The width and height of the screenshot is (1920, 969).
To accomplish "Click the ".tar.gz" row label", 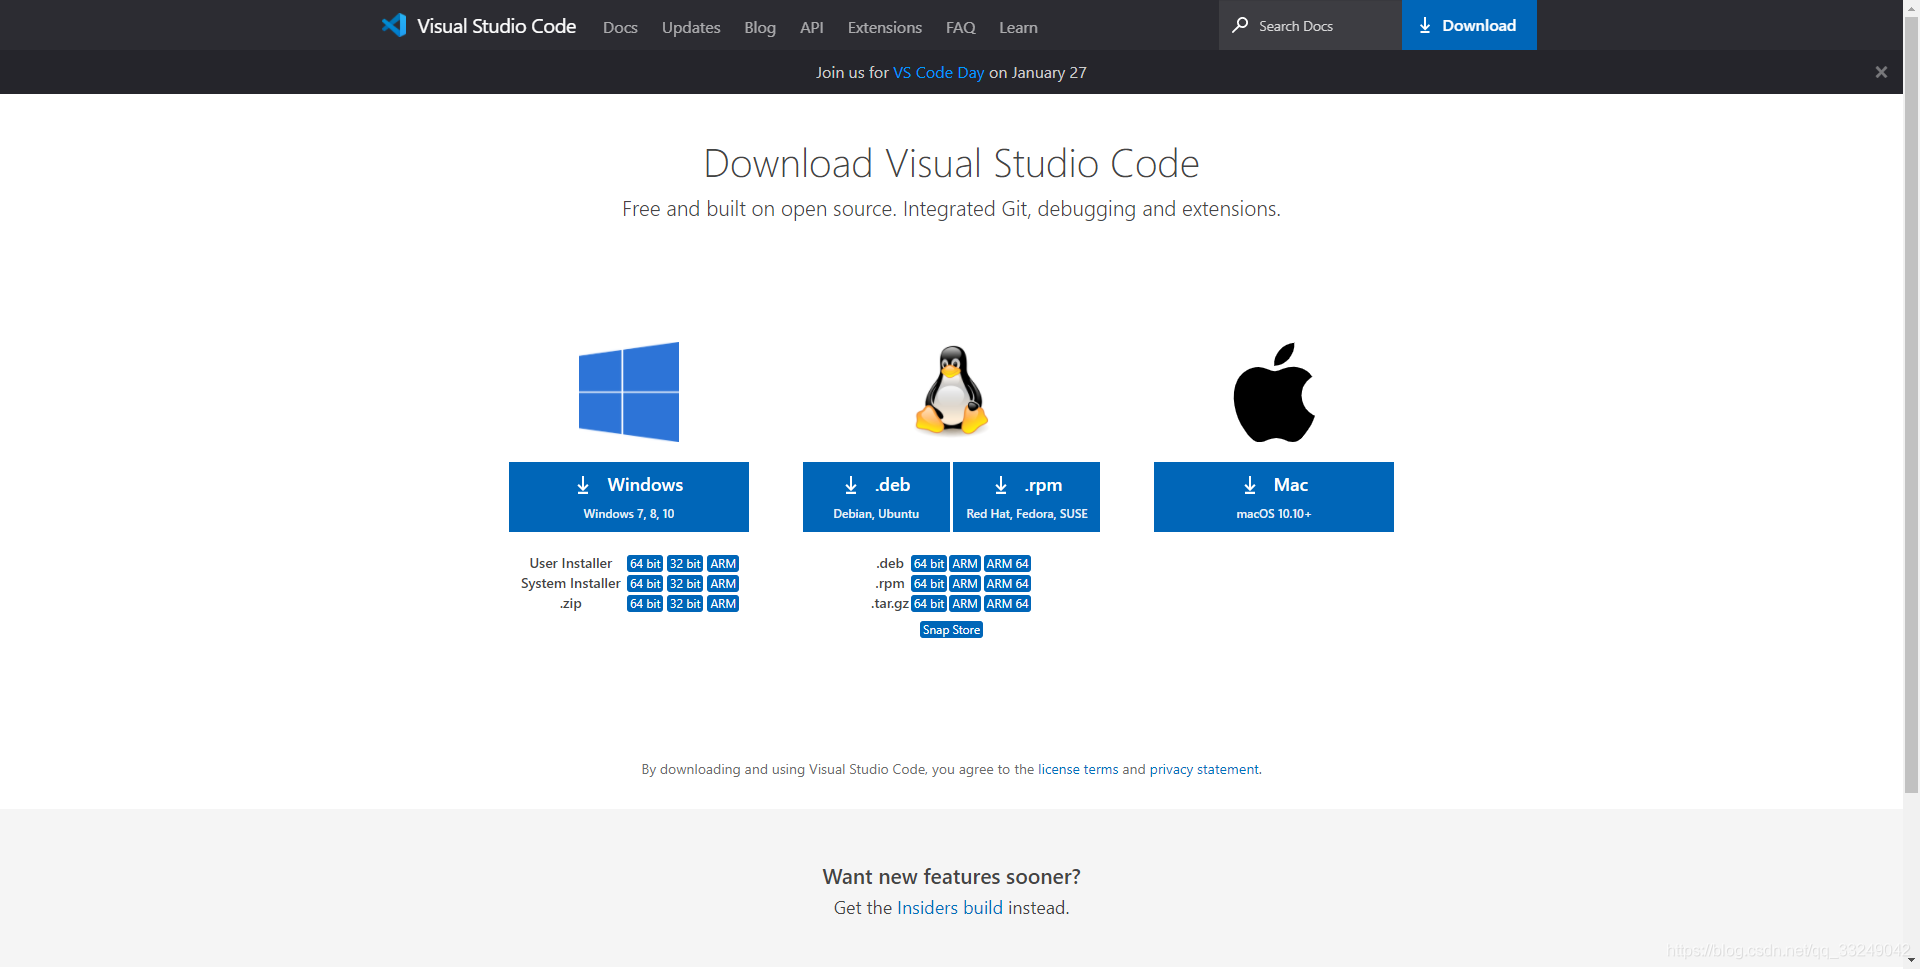I will click(890, 604).
